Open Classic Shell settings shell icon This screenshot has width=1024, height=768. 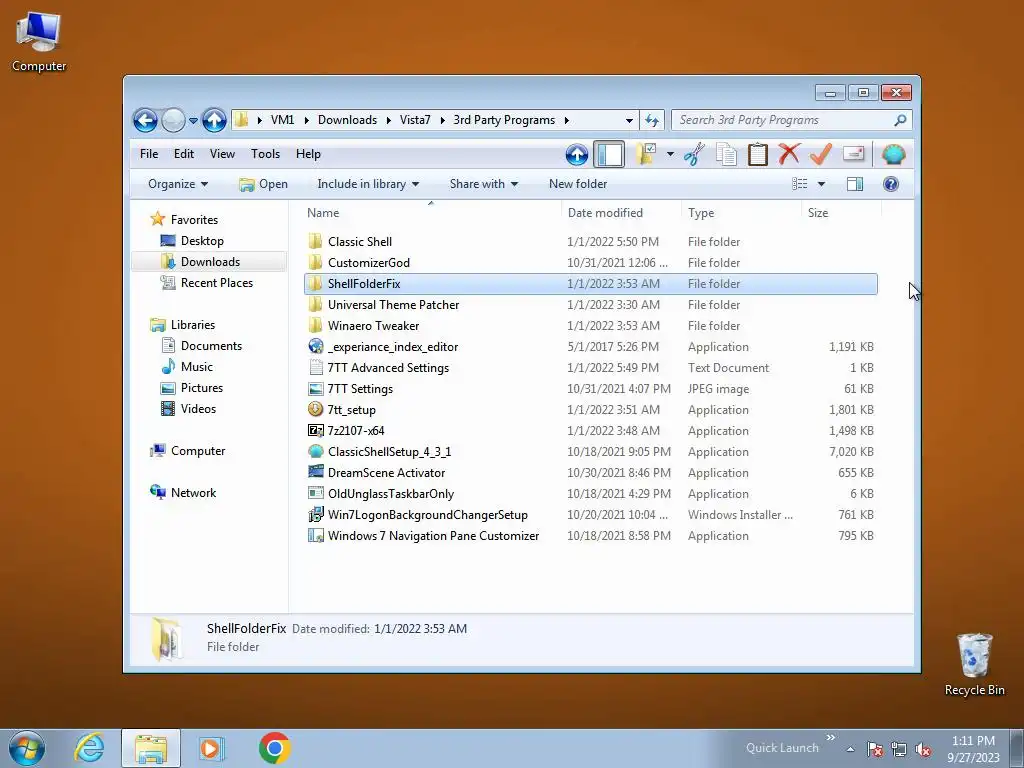coord(893,154)
